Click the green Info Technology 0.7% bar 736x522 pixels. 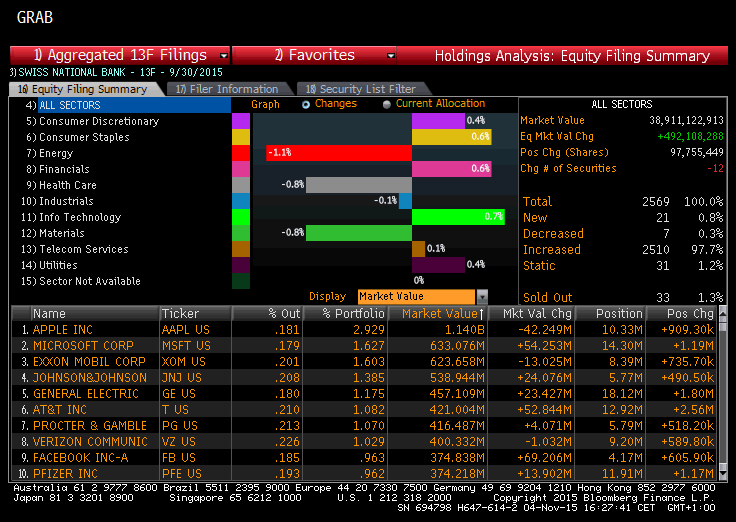click(458, 217)
